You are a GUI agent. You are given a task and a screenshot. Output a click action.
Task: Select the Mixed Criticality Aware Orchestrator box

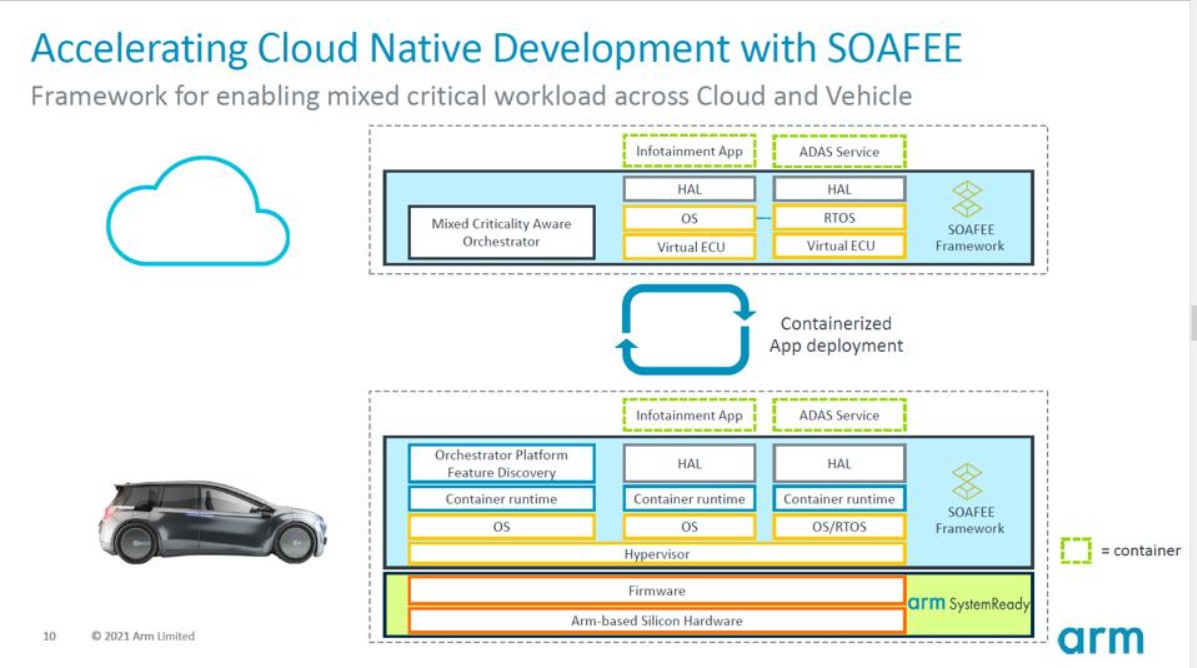[x=501, y=232]
